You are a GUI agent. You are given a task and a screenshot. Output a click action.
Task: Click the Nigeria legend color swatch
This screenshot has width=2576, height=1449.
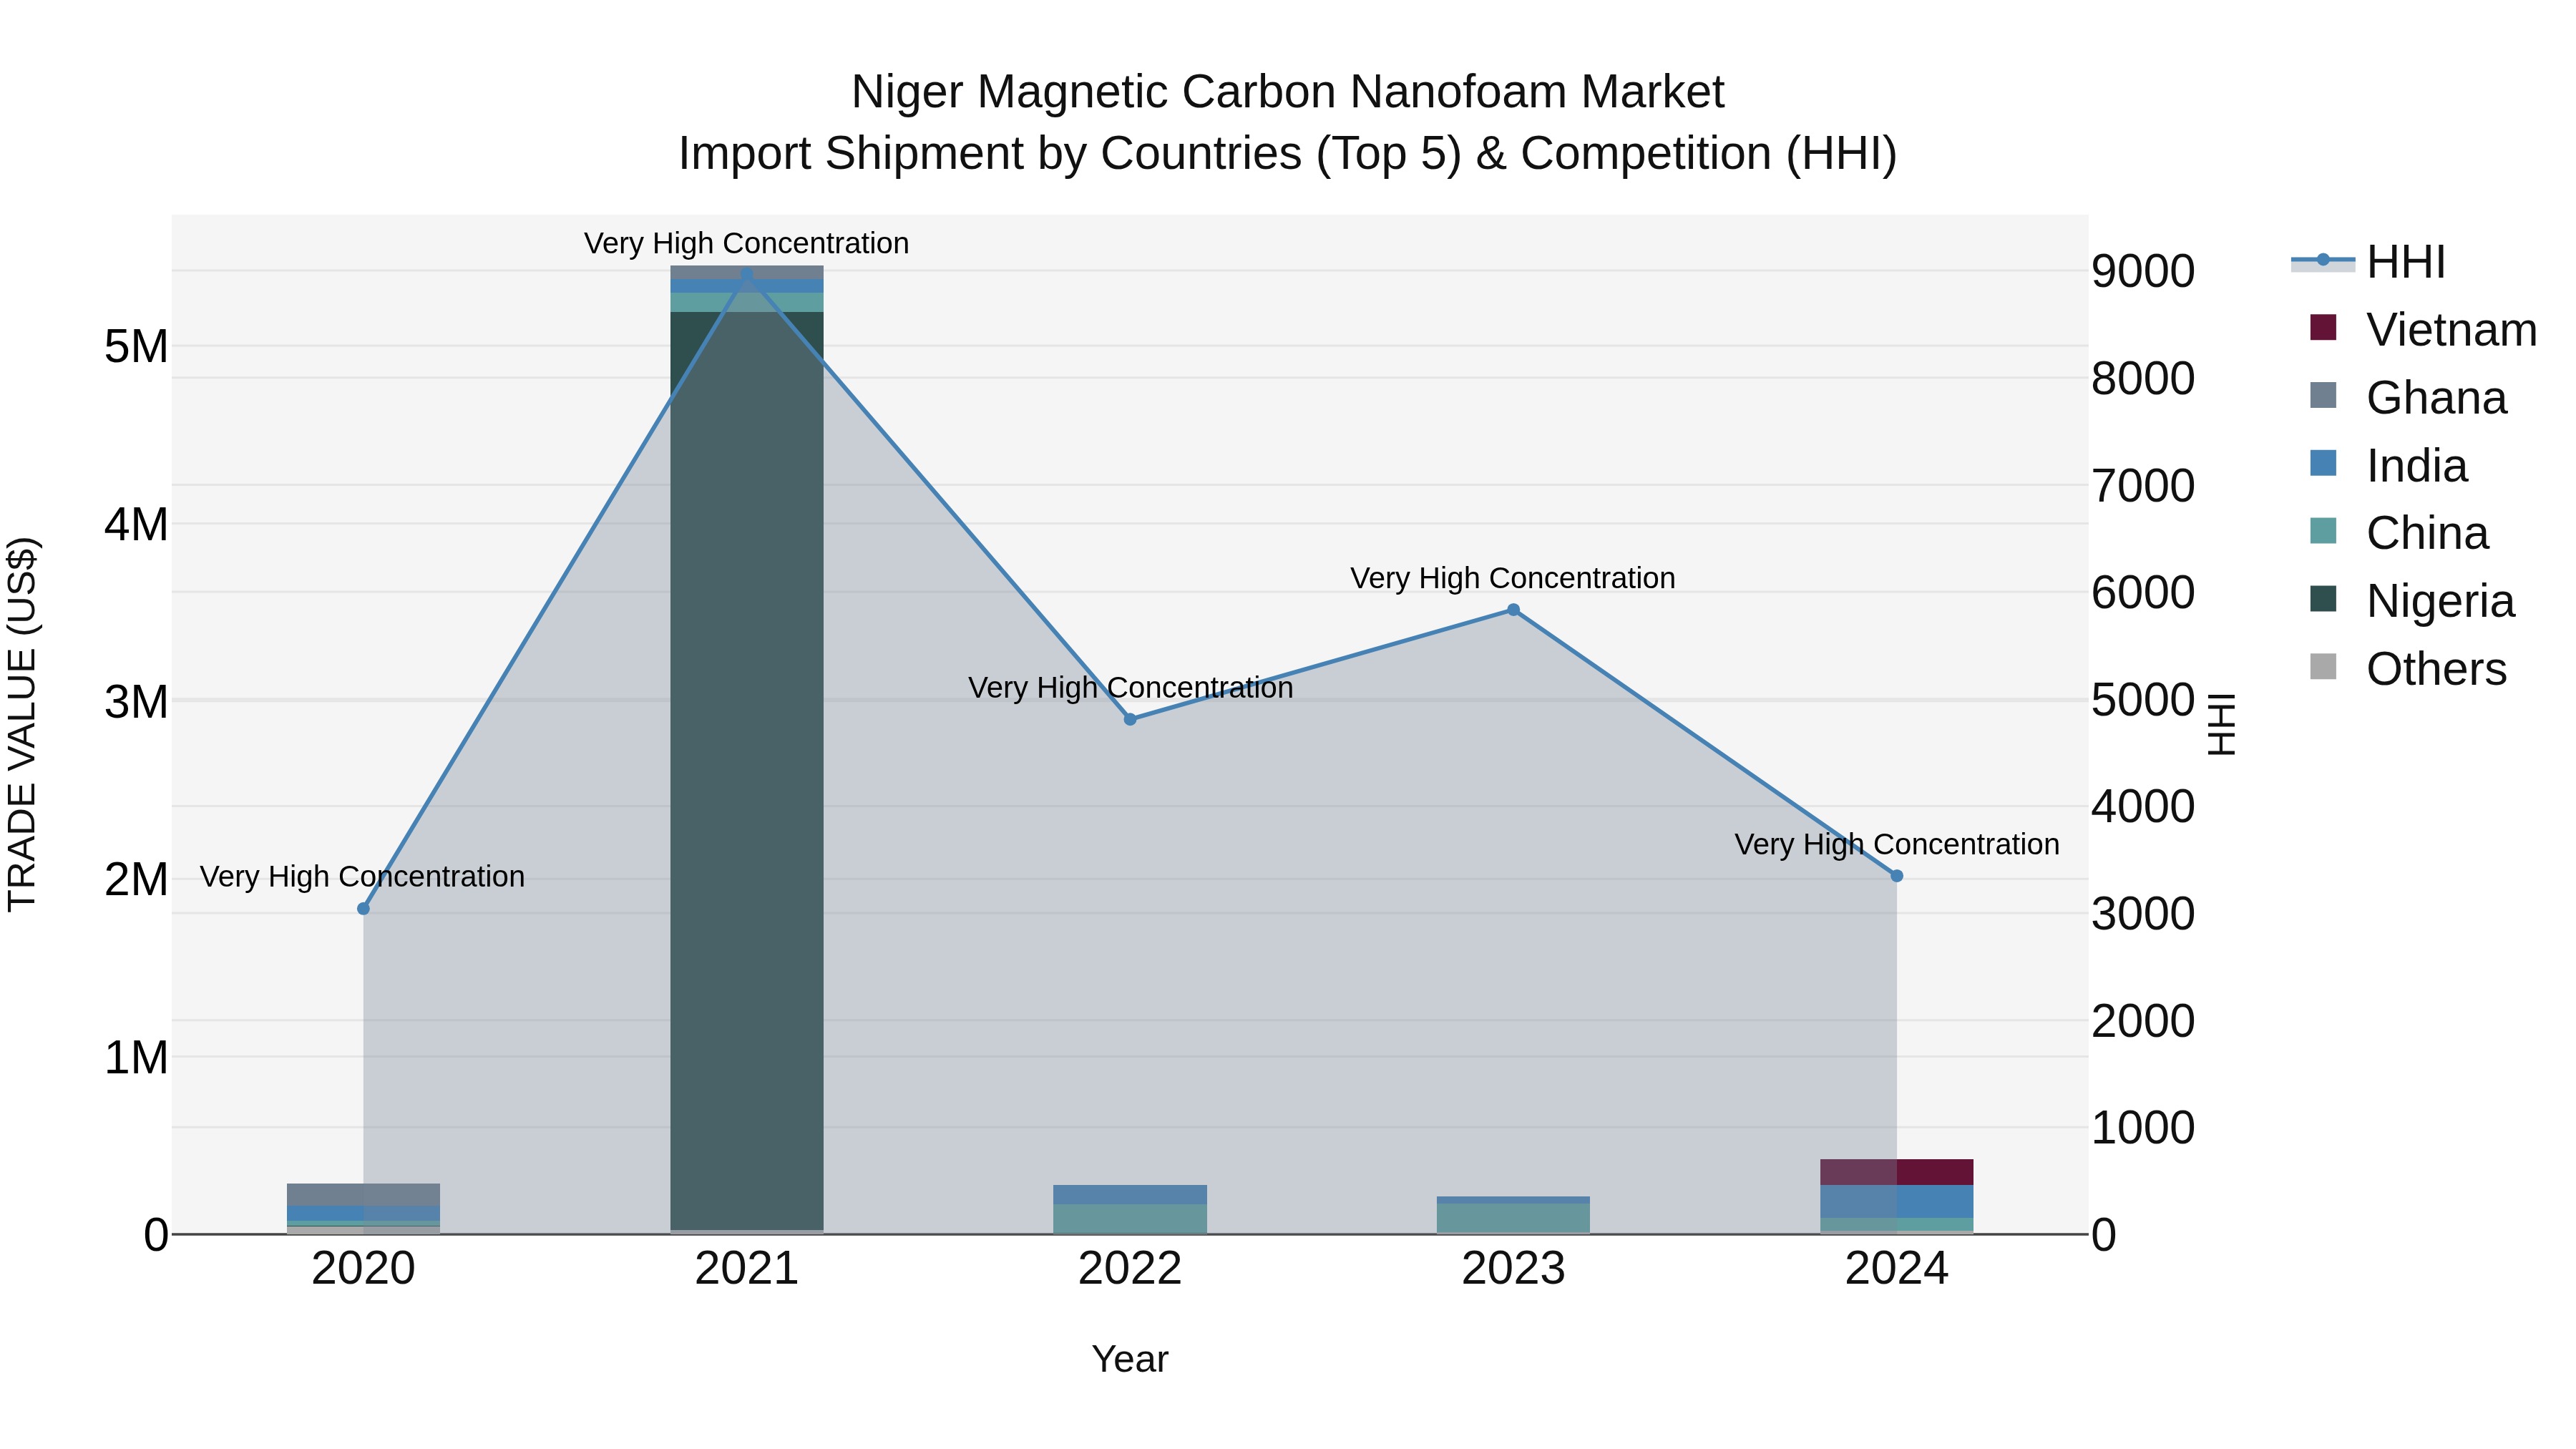2323,599
